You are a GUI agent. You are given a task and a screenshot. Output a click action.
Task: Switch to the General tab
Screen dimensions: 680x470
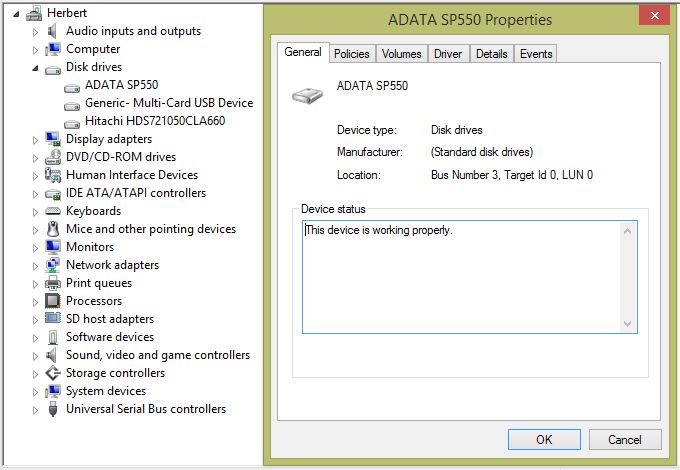pos(303,52)
